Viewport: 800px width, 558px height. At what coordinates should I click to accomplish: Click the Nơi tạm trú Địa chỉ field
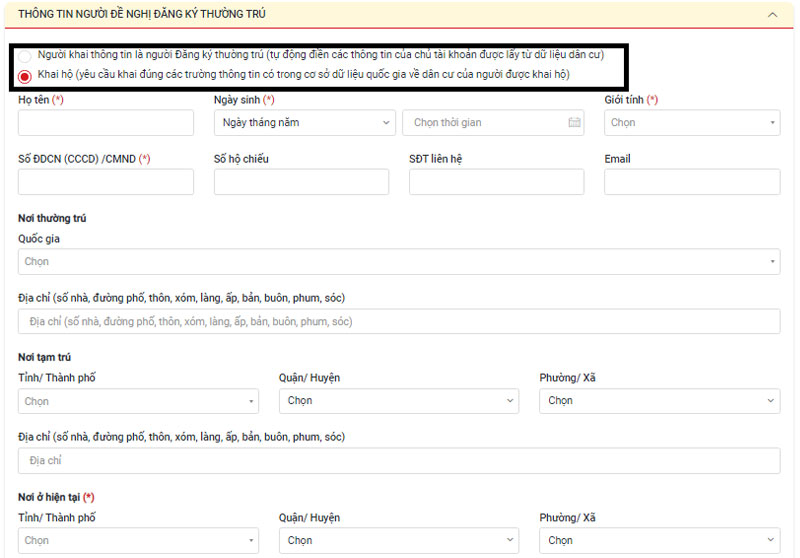(x=399, y=461)
